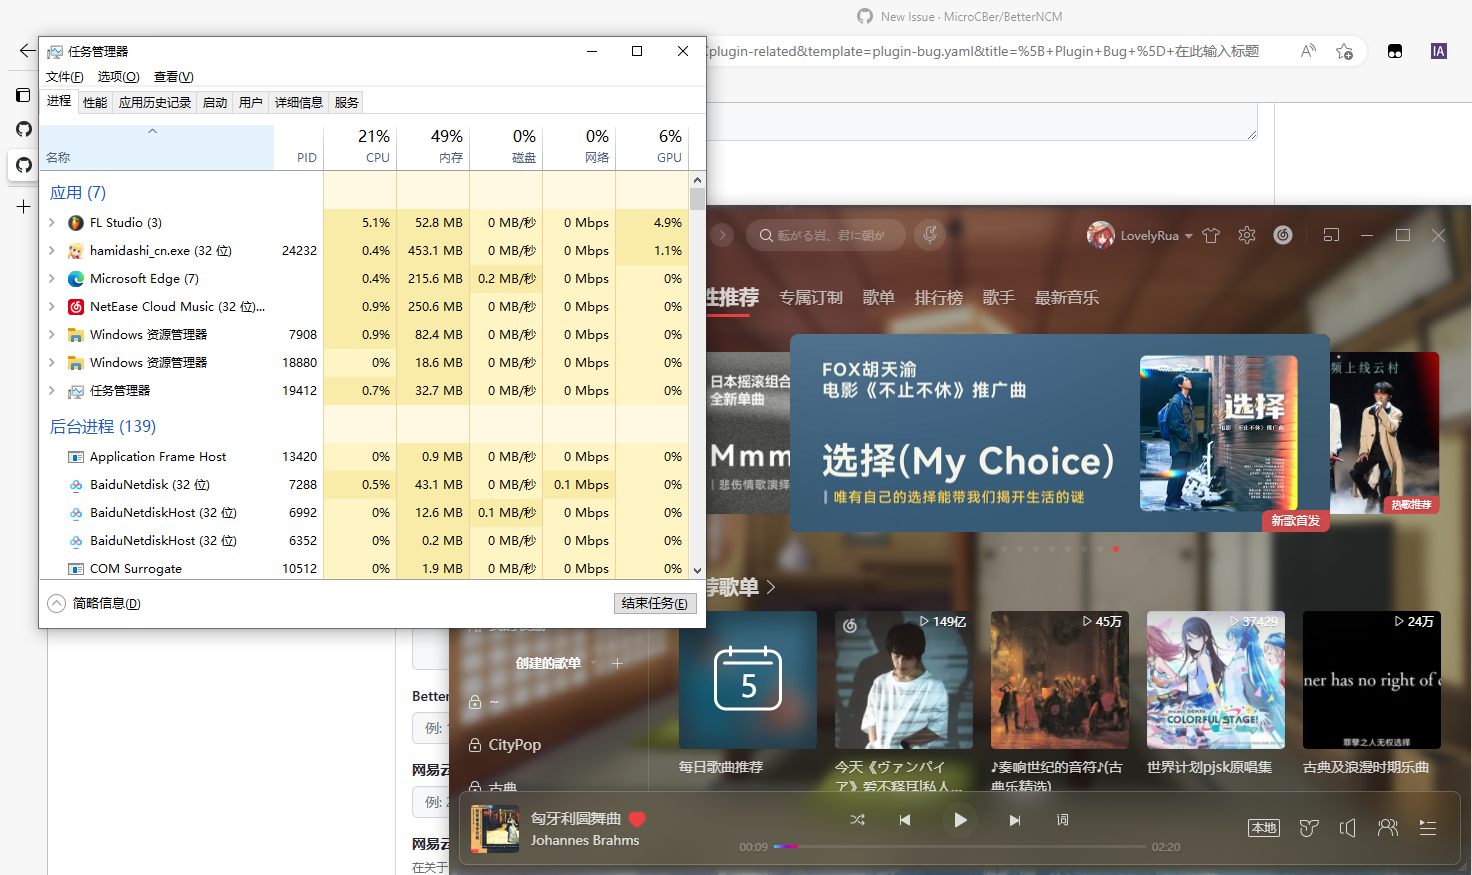
Task: Open the 查看 menu in Task Manager
Action: [171, 76]
